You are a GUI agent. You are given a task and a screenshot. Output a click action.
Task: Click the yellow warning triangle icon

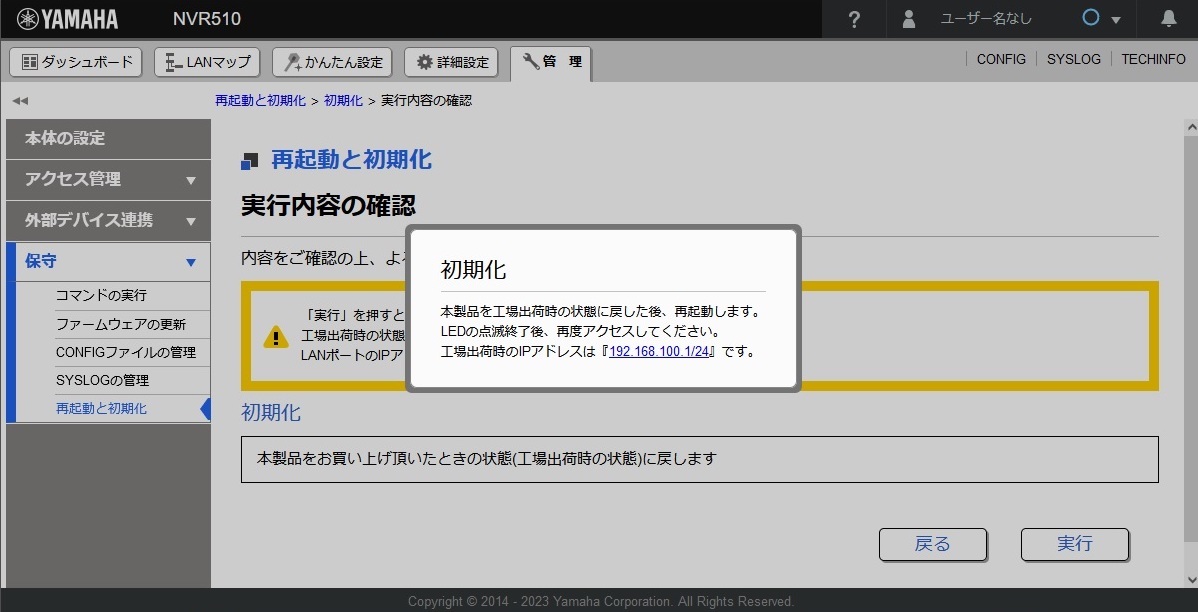(x=276, y=337)
